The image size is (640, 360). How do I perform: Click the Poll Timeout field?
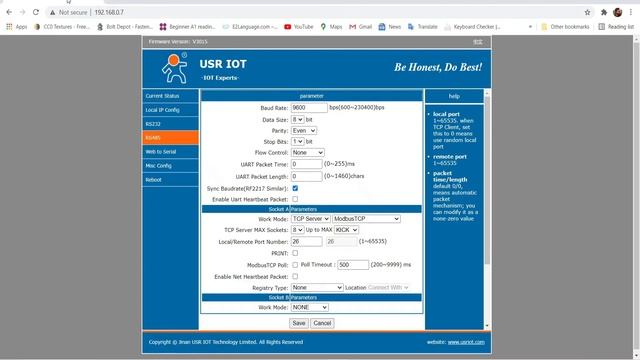point(353,265)
